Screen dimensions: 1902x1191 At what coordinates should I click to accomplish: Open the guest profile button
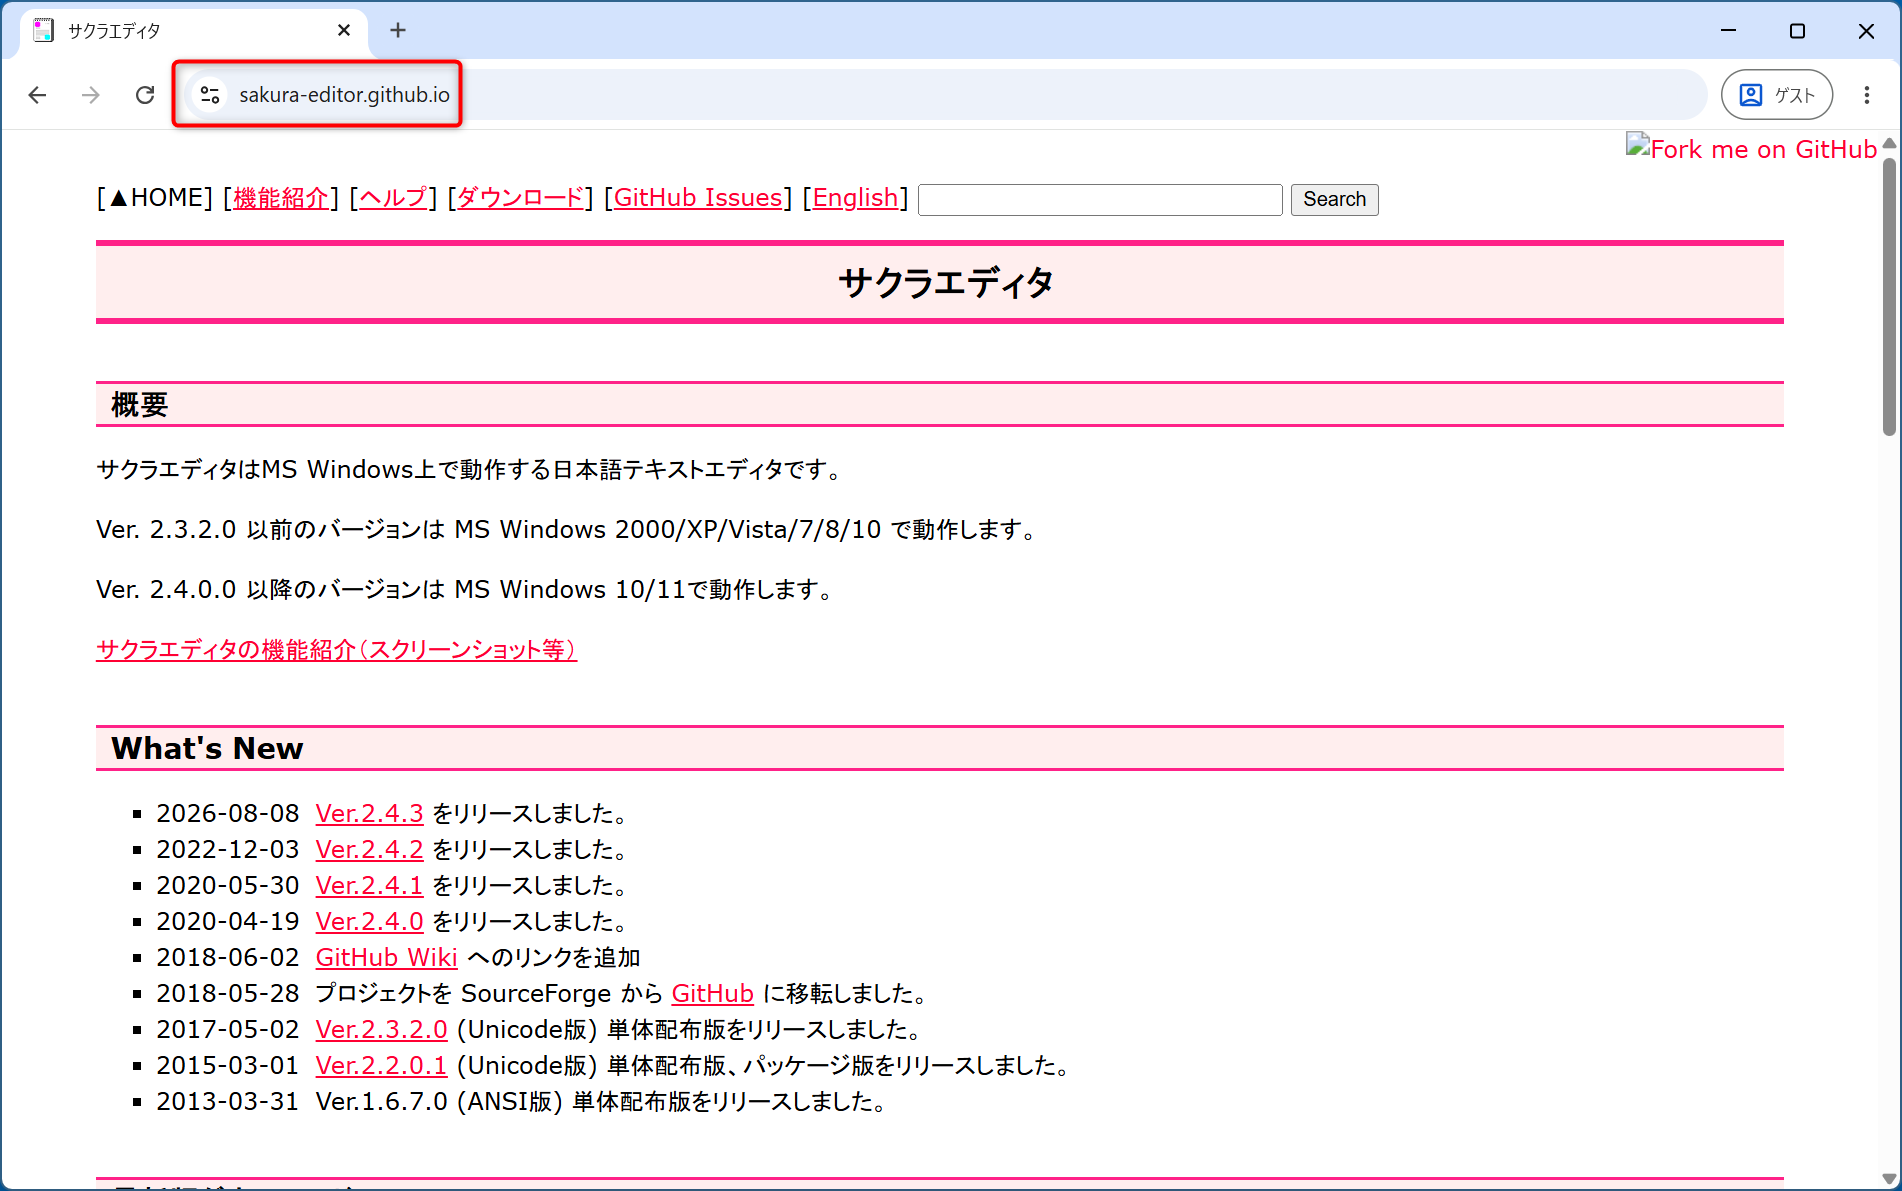[1777, 95]
